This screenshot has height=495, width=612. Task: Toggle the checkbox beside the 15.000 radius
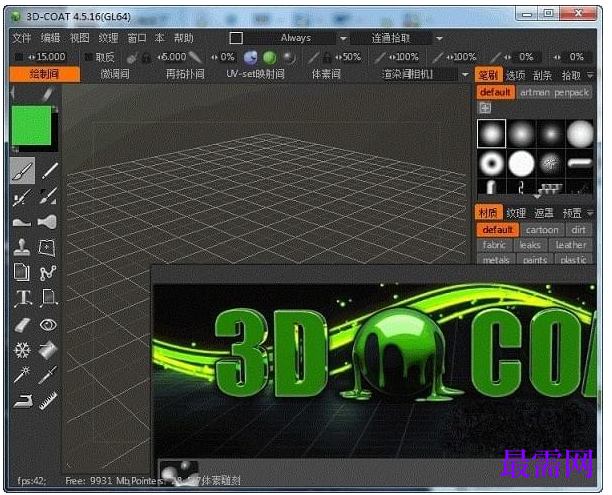tap(18, 57)
